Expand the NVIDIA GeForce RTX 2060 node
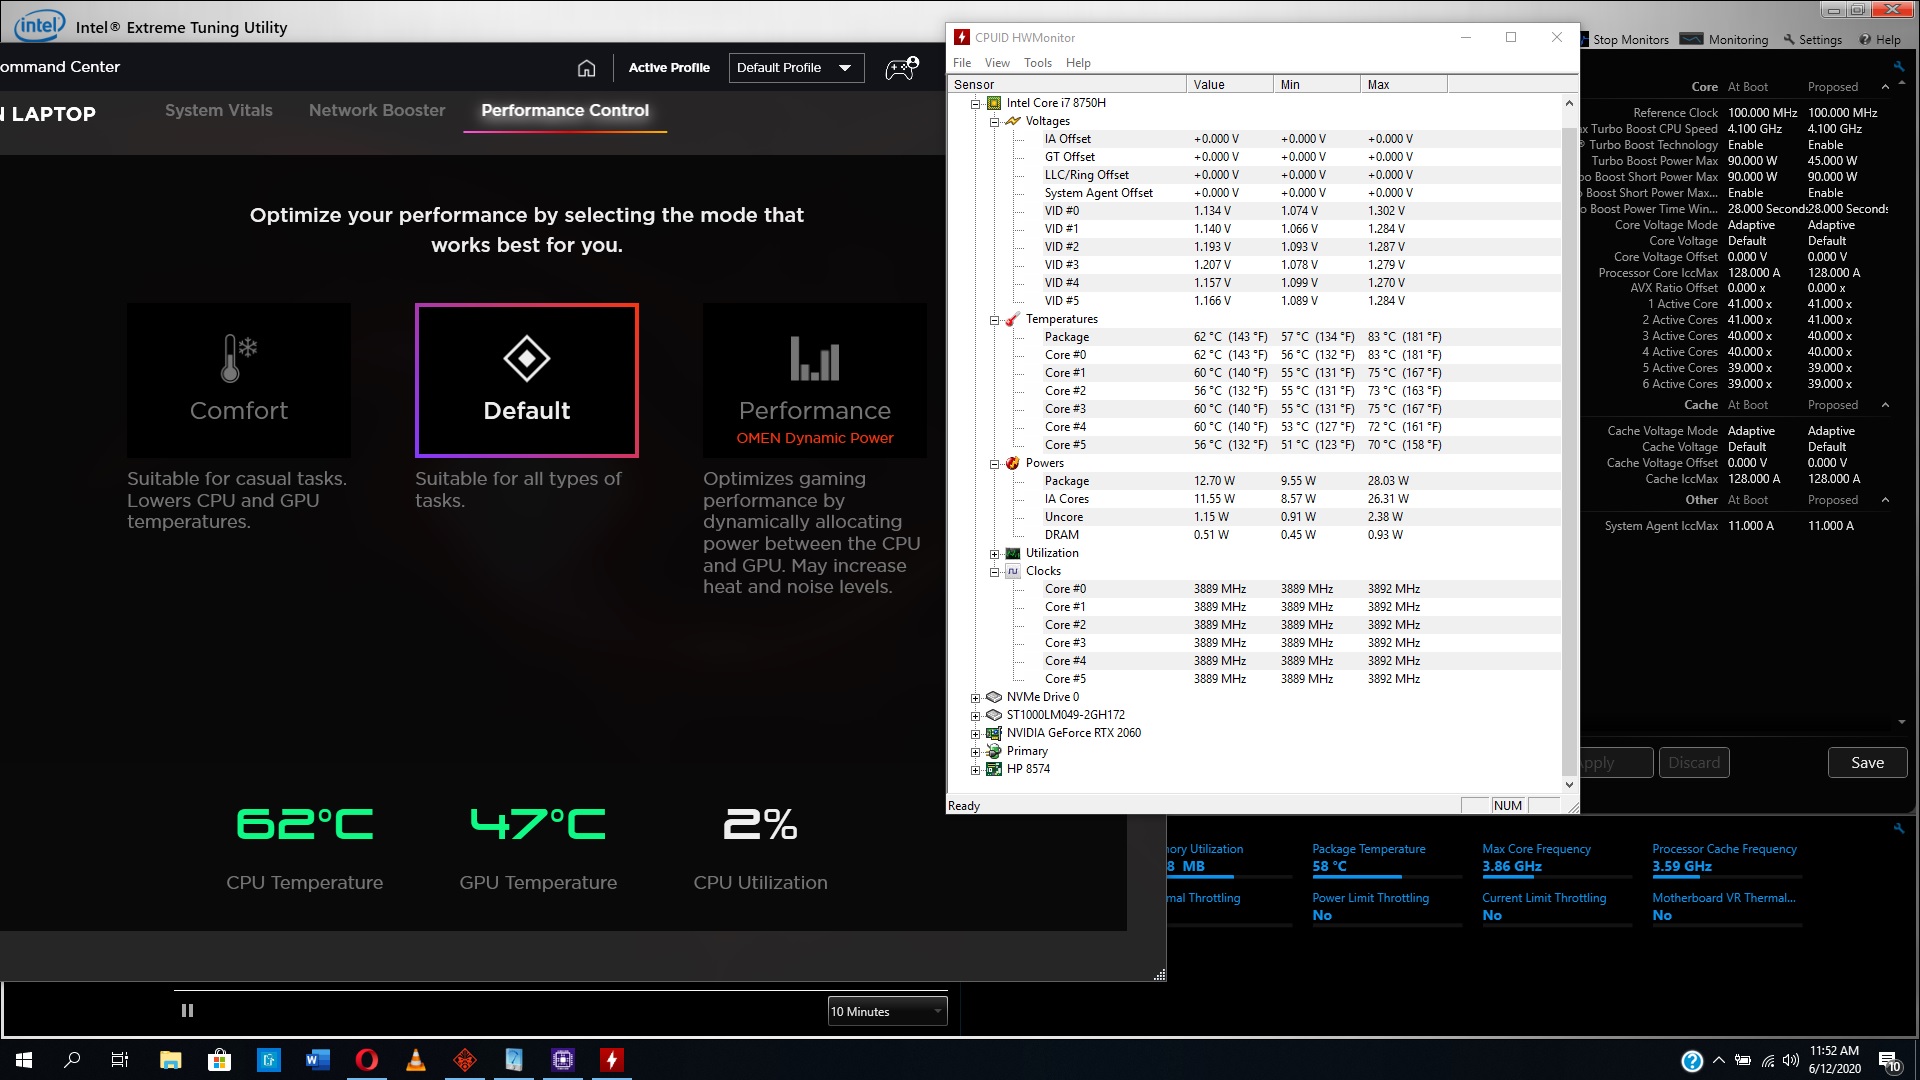The height and width of the screenshot is (1080, 1920). (975, 733)
